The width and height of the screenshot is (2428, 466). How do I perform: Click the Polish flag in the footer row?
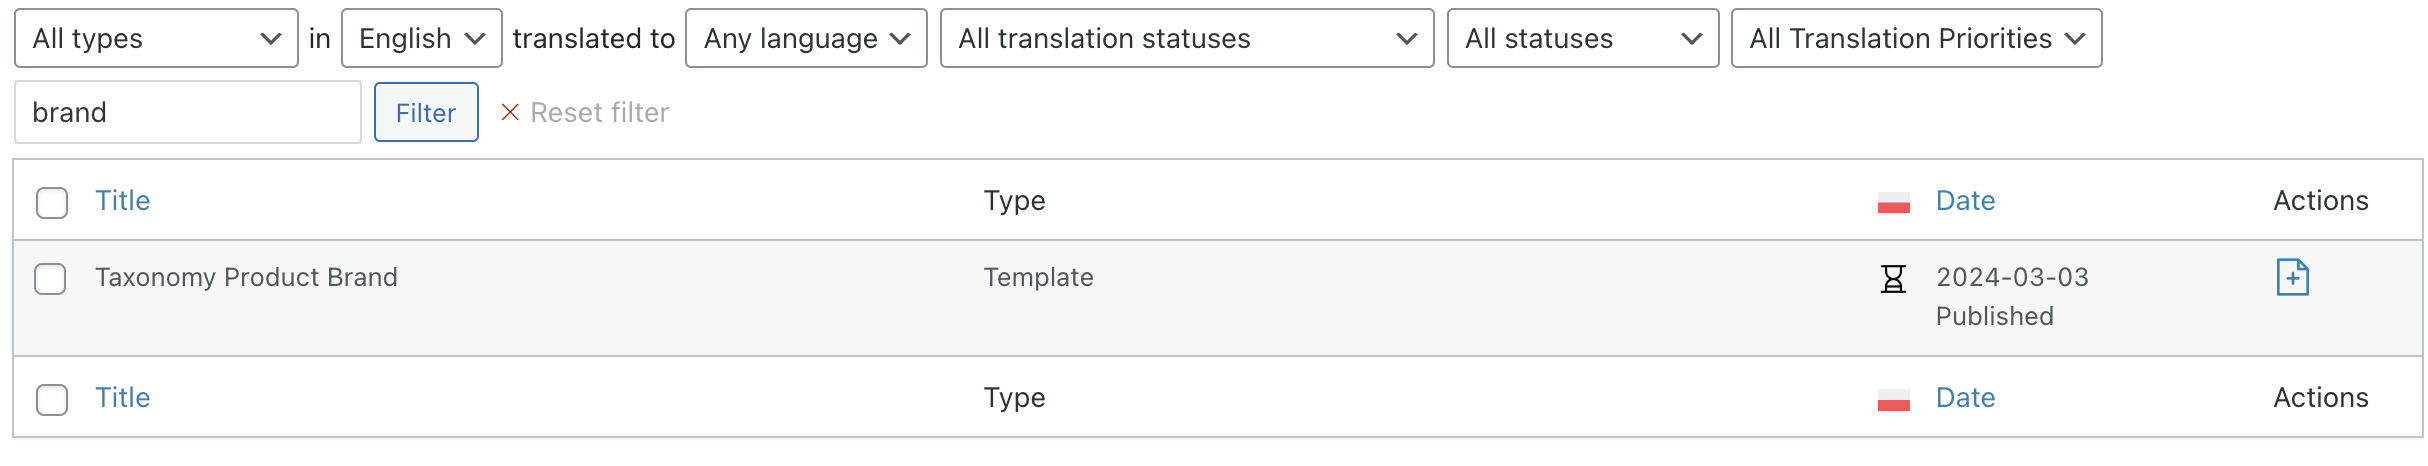tap(1893, 399)
